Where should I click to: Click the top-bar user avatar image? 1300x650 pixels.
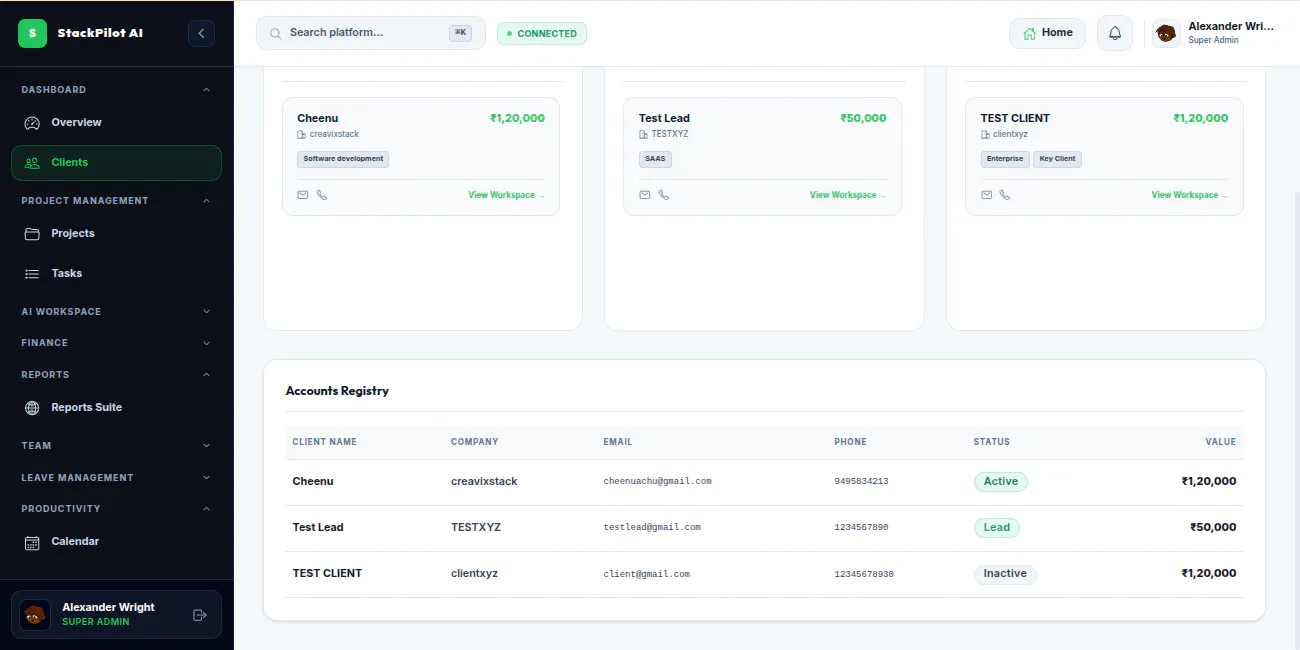click(1166, 33)
